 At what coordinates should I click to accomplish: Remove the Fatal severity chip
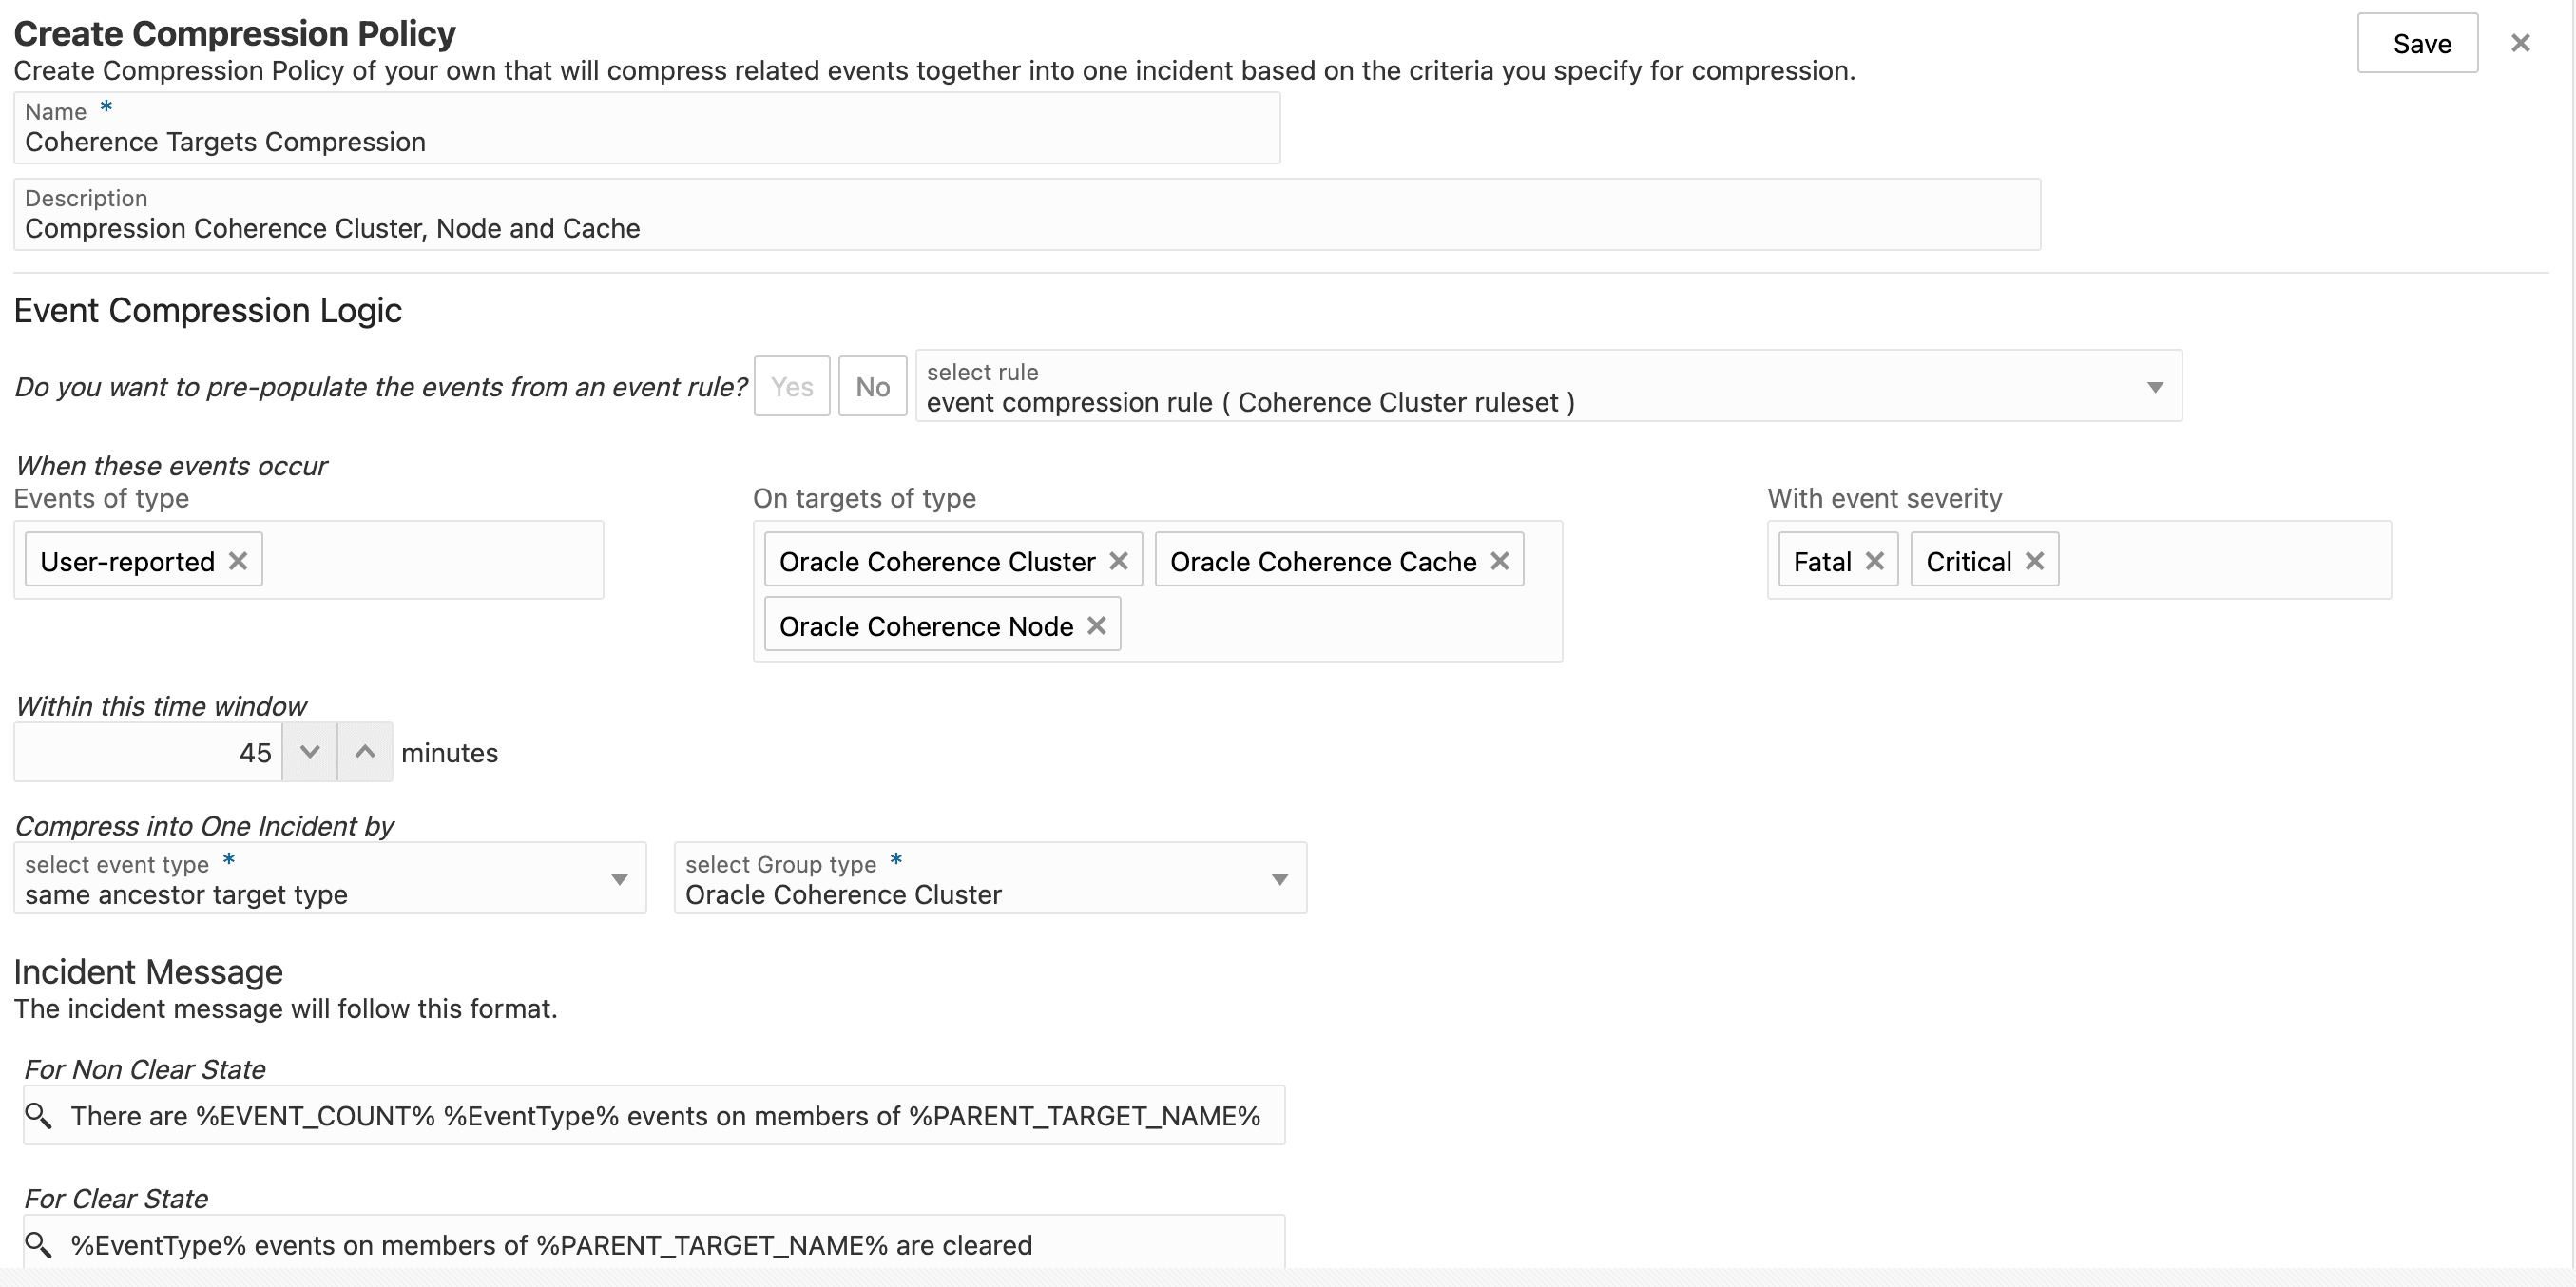click(1875, 561)
